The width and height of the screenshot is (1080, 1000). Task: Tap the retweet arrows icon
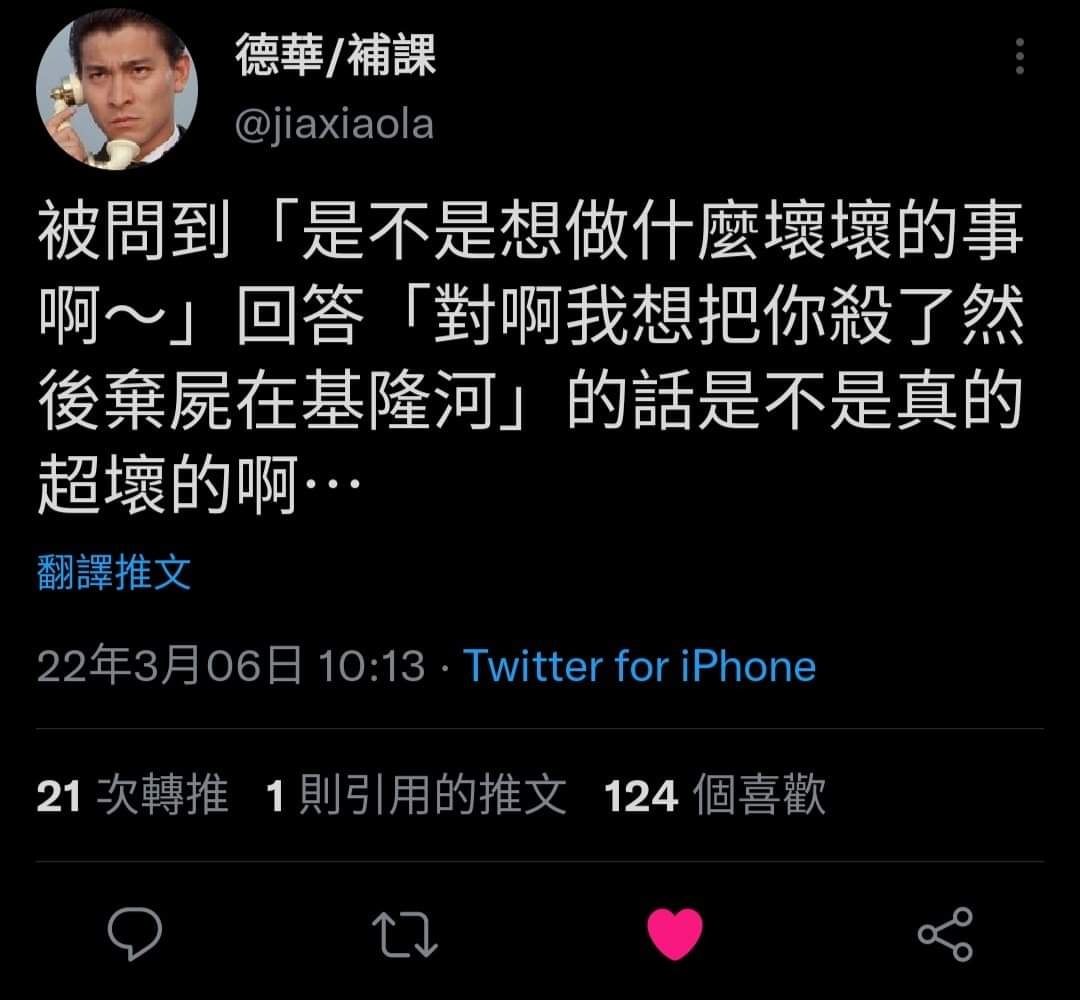[405, 935]
